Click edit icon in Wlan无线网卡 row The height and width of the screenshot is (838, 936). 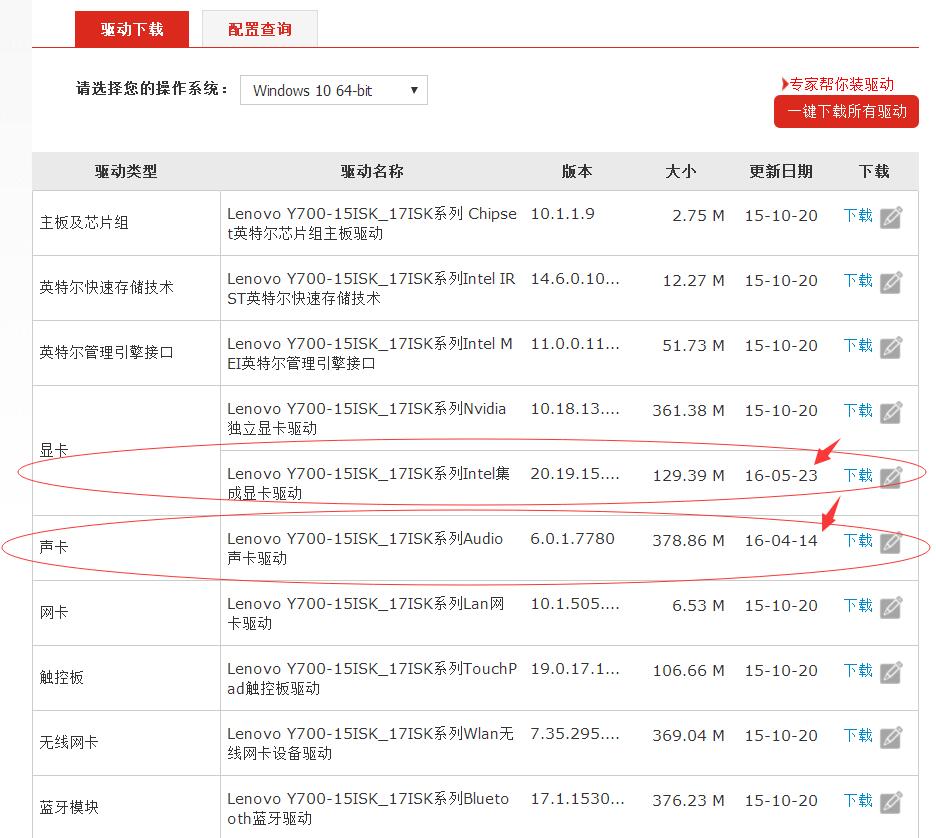tap(891, 738)
